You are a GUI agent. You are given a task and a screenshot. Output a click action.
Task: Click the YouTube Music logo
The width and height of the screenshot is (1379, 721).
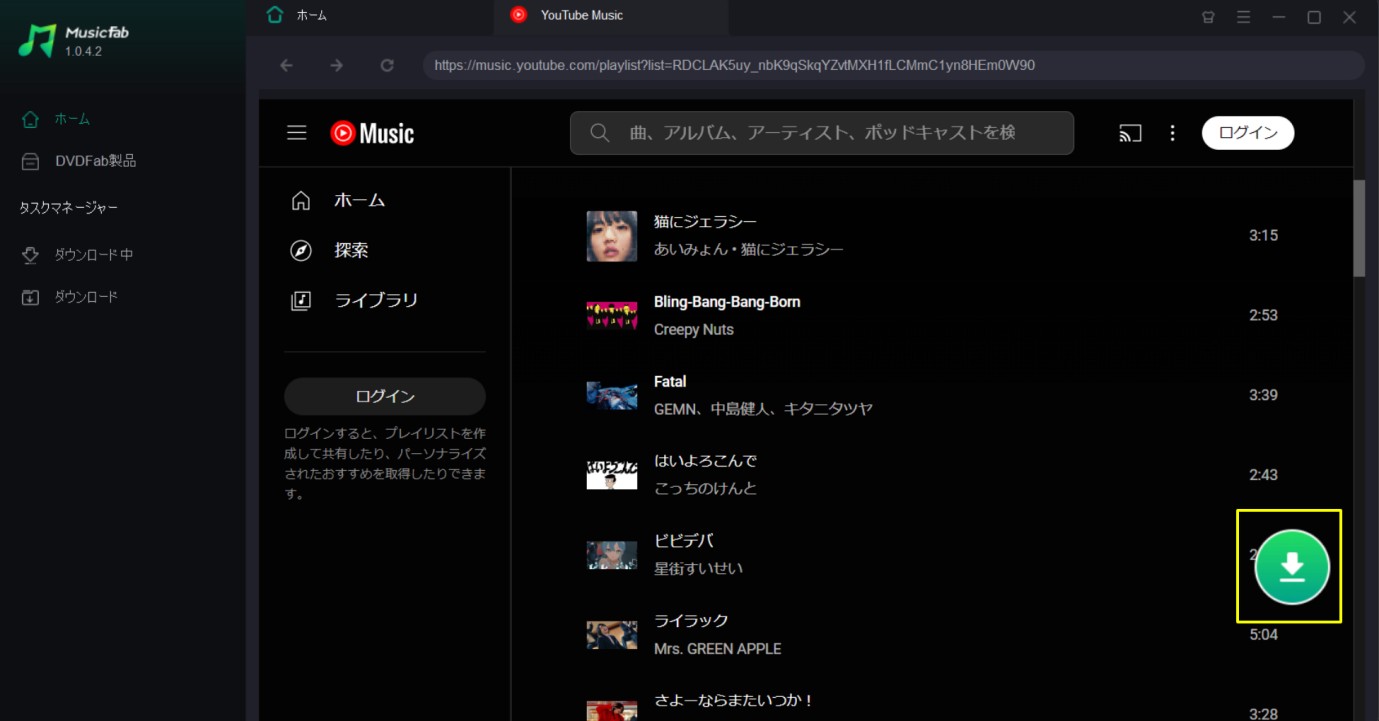[x=372, y=133]
